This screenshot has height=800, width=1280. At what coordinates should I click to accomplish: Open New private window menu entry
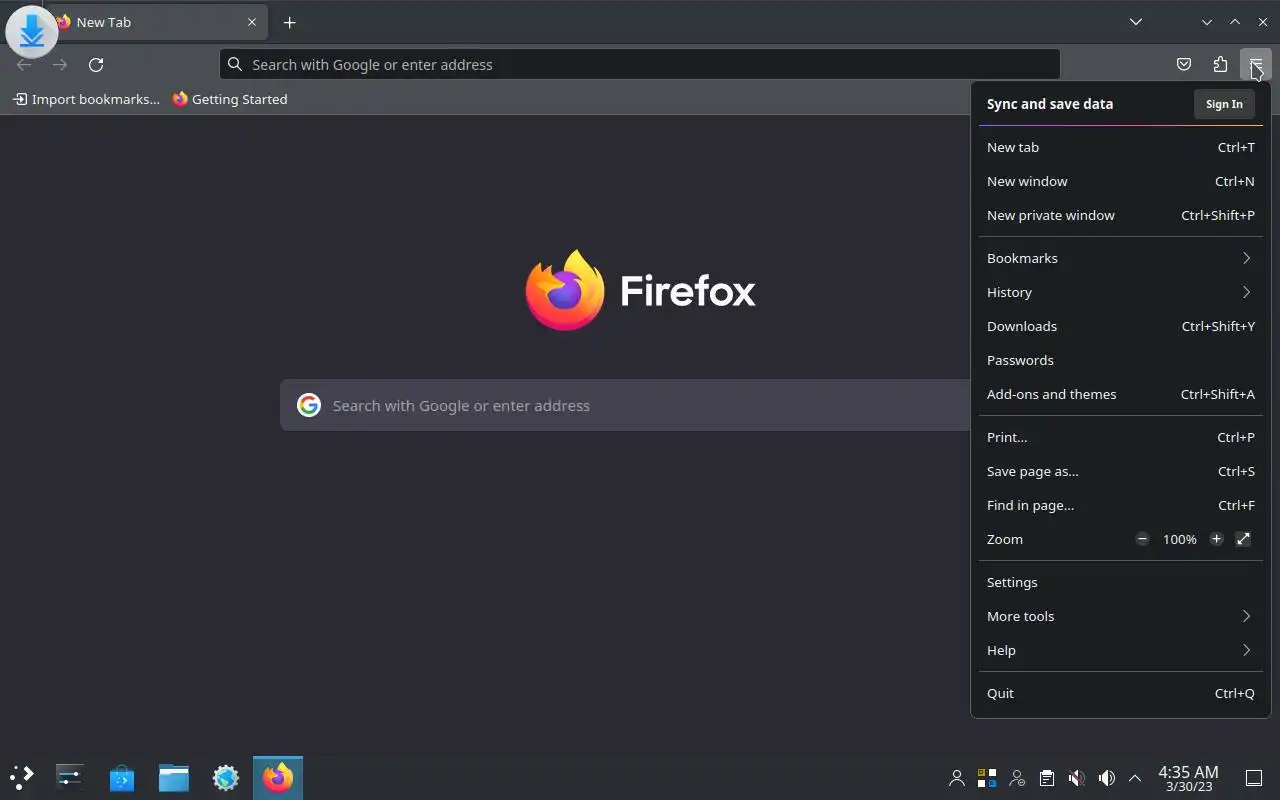(x=1120, y=215)
